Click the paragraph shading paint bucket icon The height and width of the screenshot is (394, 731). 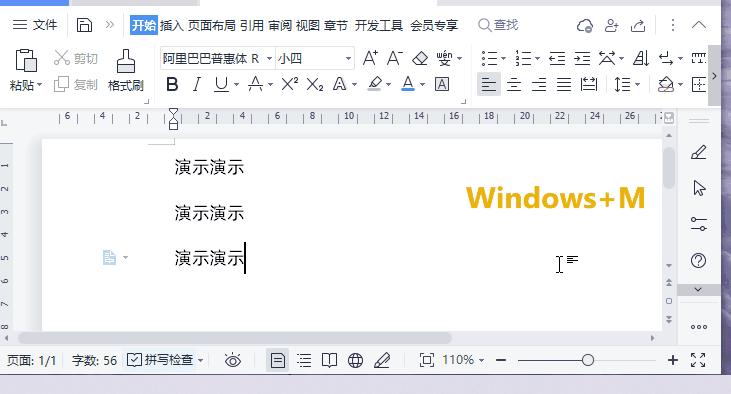[666, 84]
